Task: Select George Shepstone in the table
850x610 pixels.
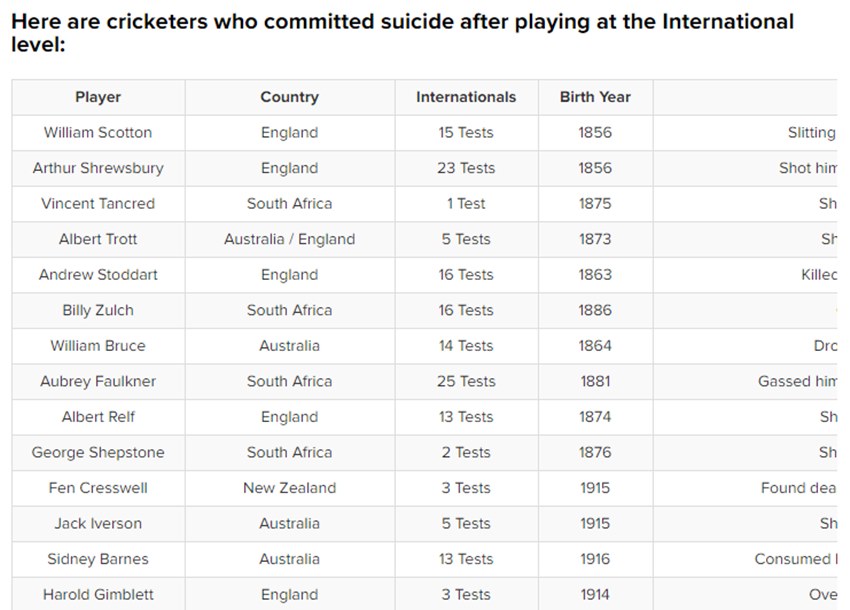Action: point(98,452)
